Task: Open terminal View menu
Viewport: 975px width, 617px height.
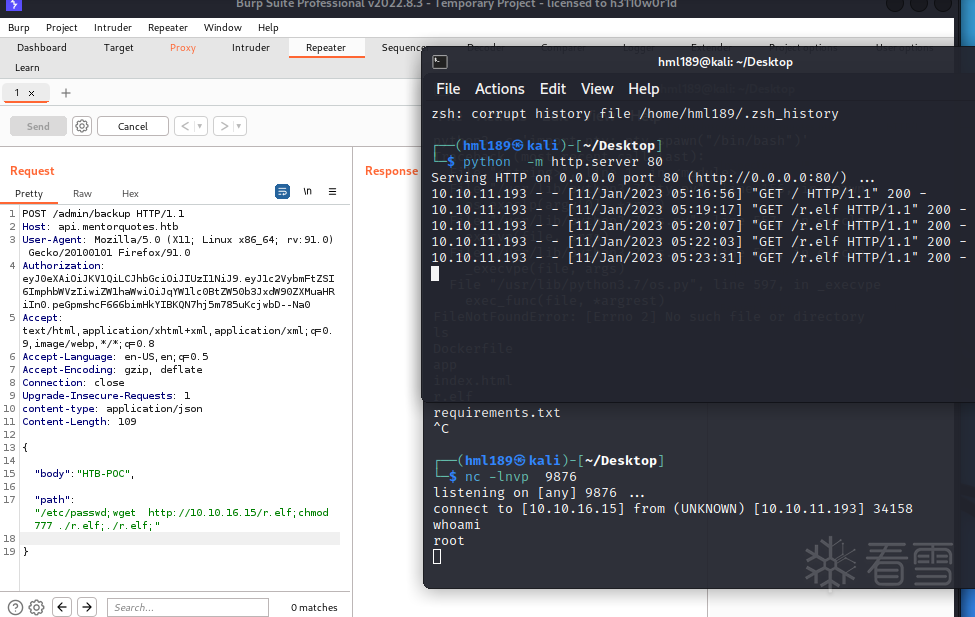Action: click(x=597, y=89)
